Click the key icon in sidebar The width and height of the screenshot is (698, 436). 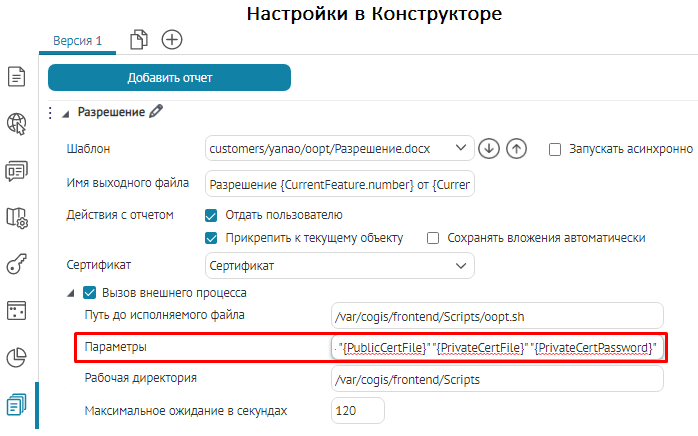(16, 263)
